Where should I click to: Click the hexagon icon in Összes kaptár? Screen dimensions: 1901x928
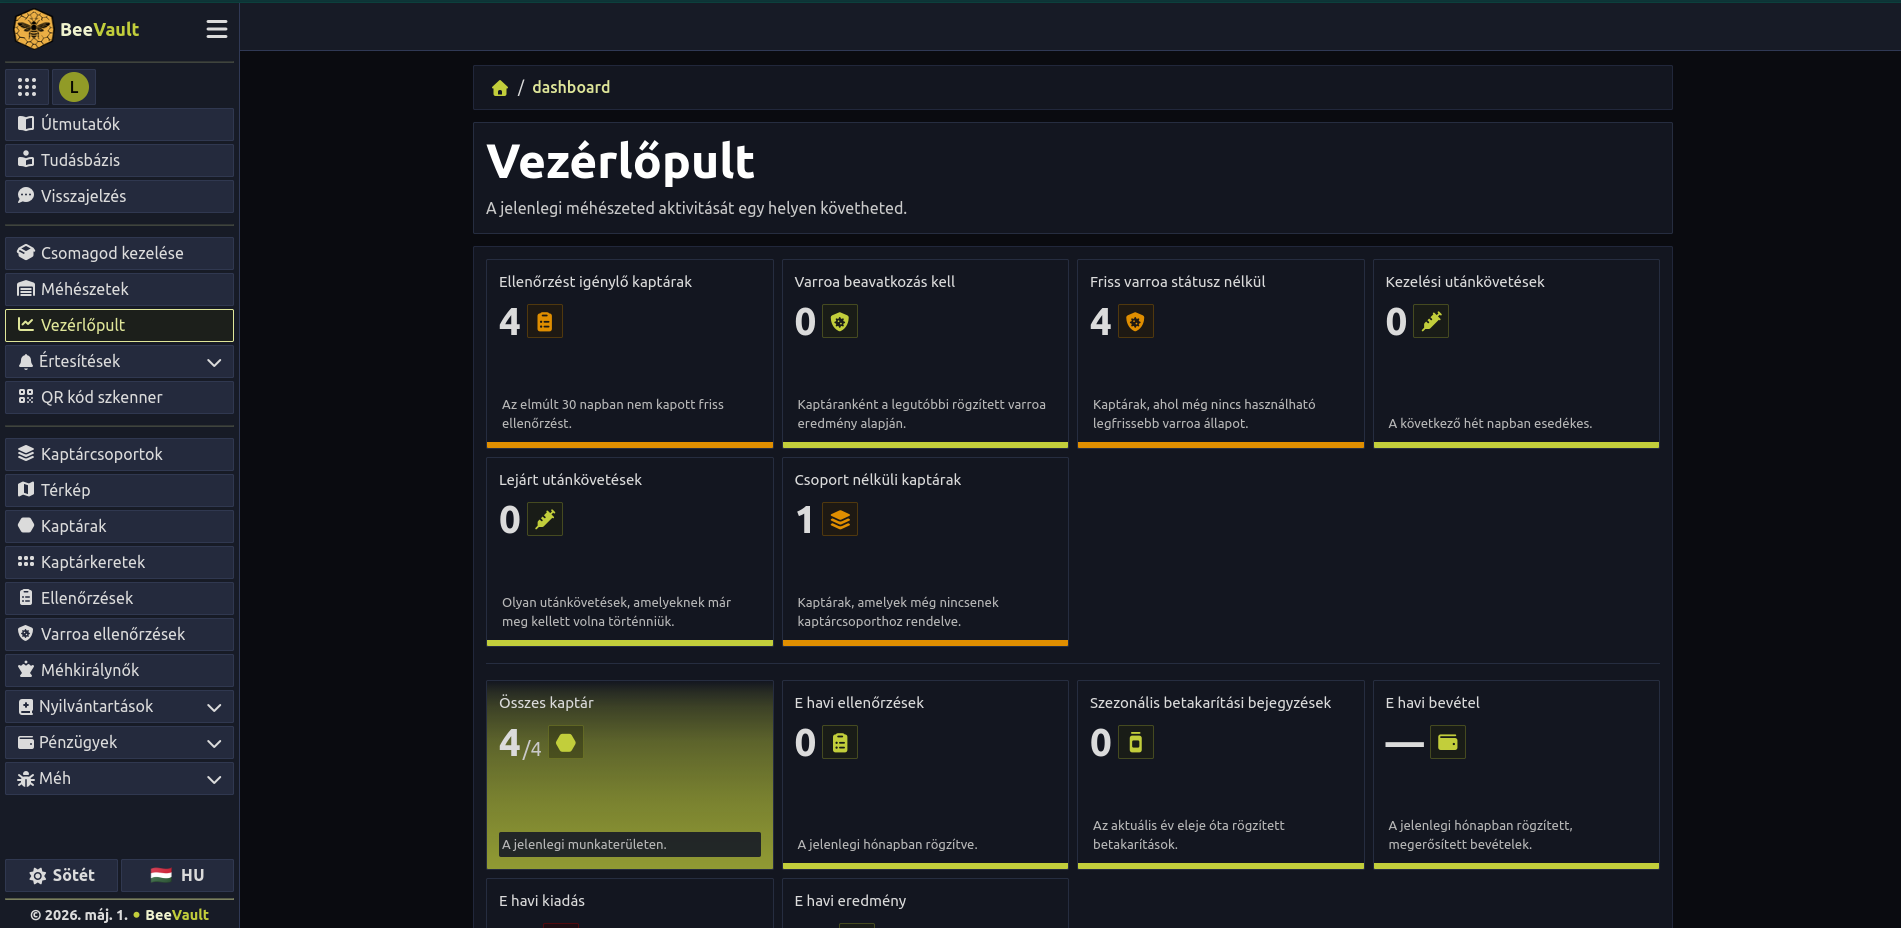(x=566, y=742)
